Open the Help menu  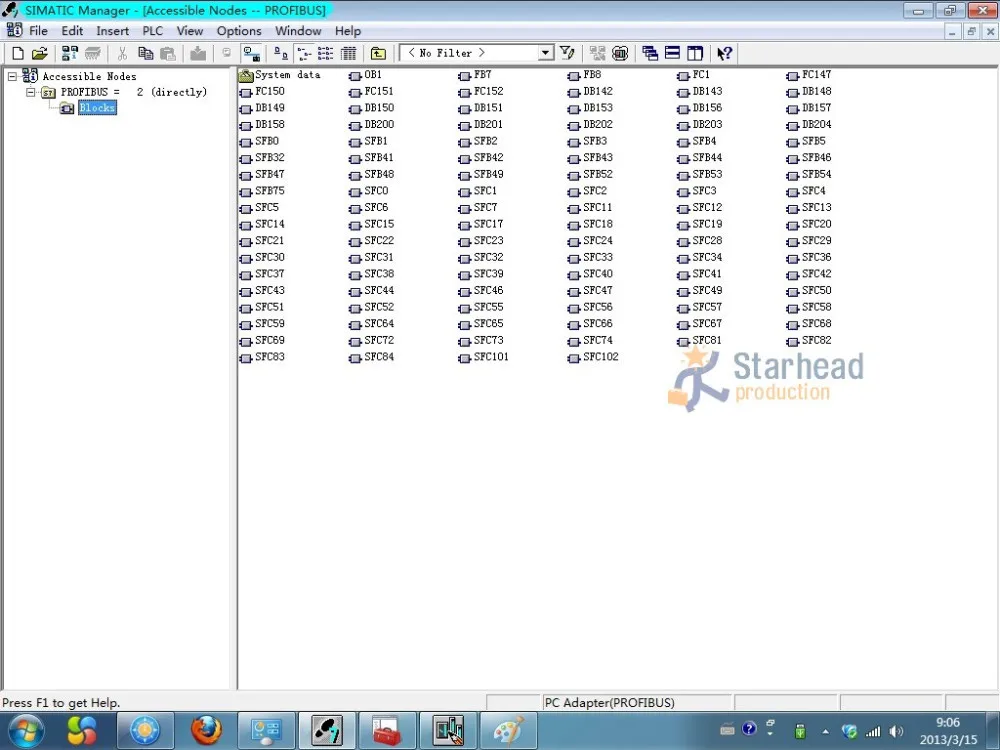pyautogui.click(x=348, y=31)
